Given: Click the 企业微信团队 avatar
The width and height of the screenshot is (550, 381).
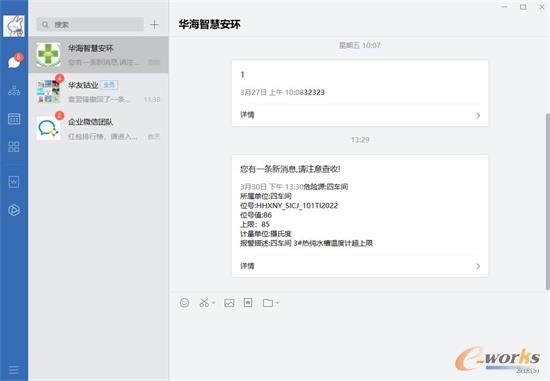Looking at the screenshot, I should click(48, 128).
